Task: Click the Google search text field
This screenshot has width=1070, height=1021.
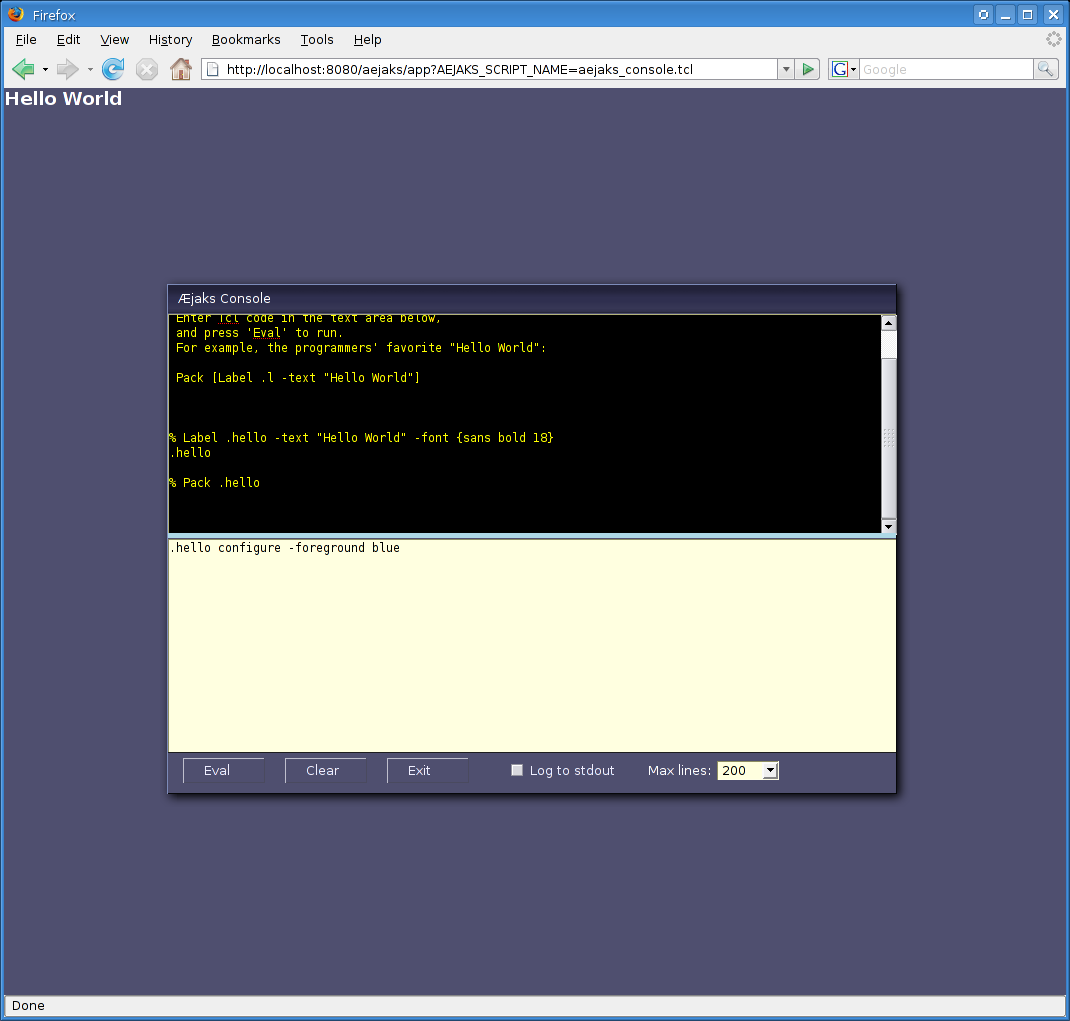Action: tap(945, 69)
